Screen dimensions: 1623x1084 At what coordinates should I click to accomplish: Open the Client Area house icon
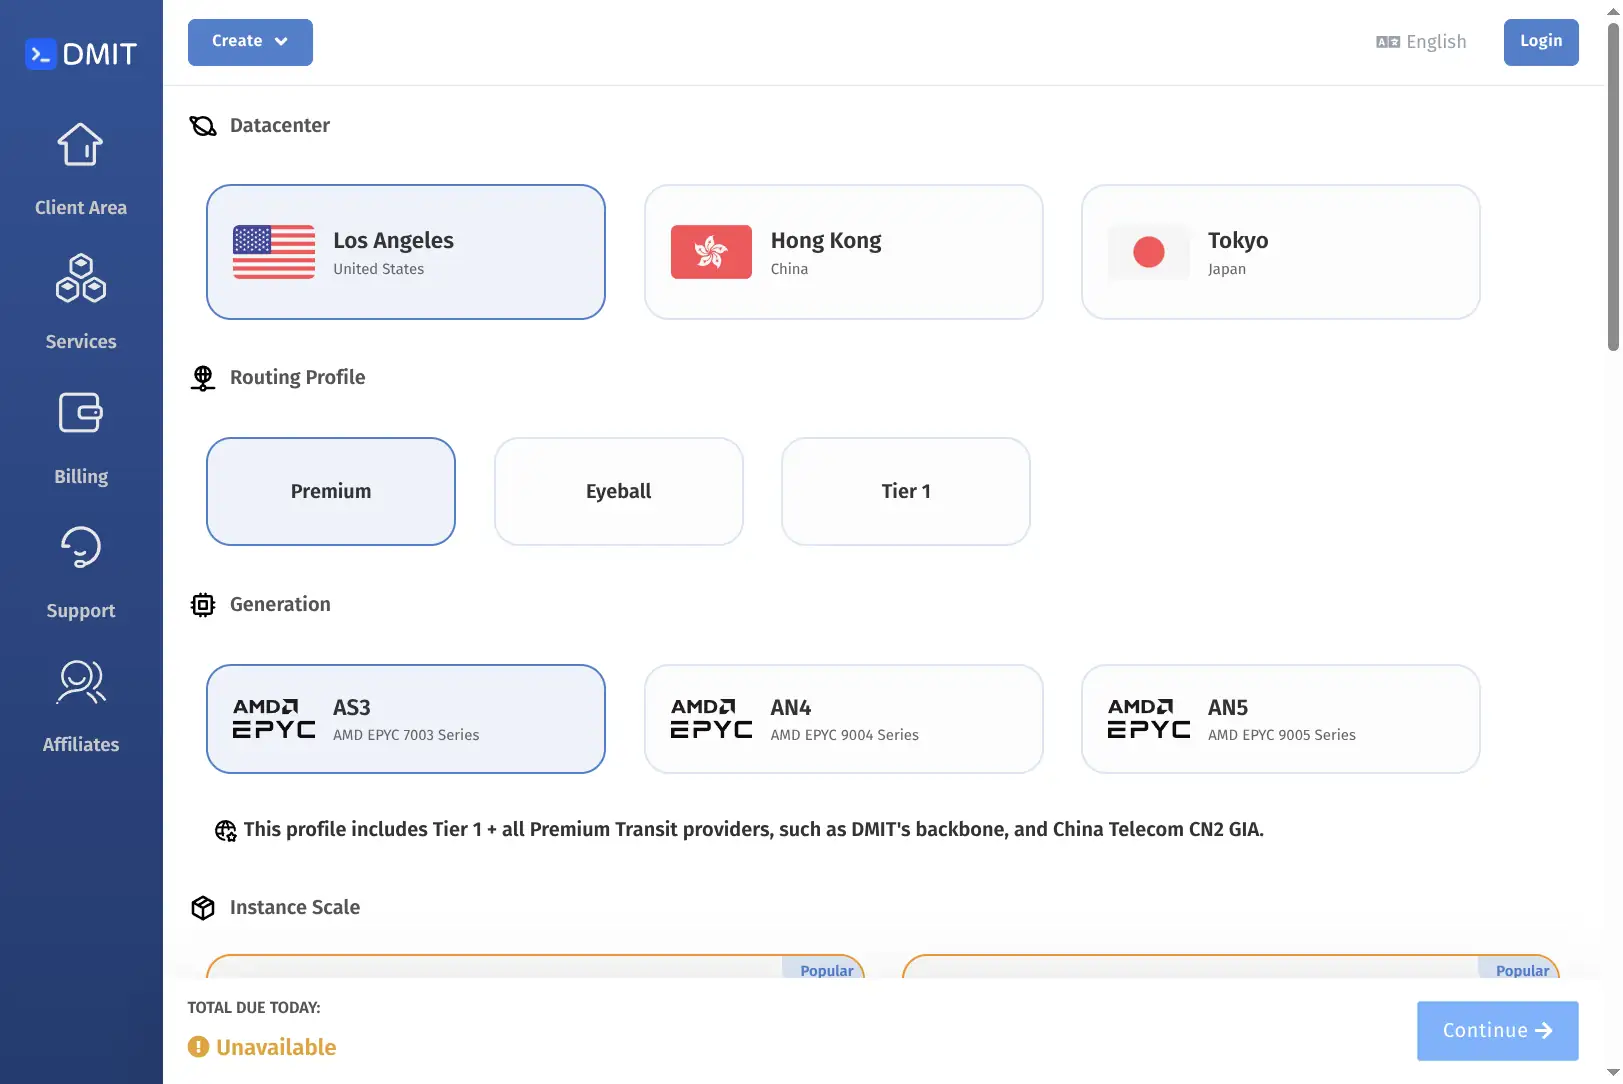pyautogui.click(x=80, y=144)
